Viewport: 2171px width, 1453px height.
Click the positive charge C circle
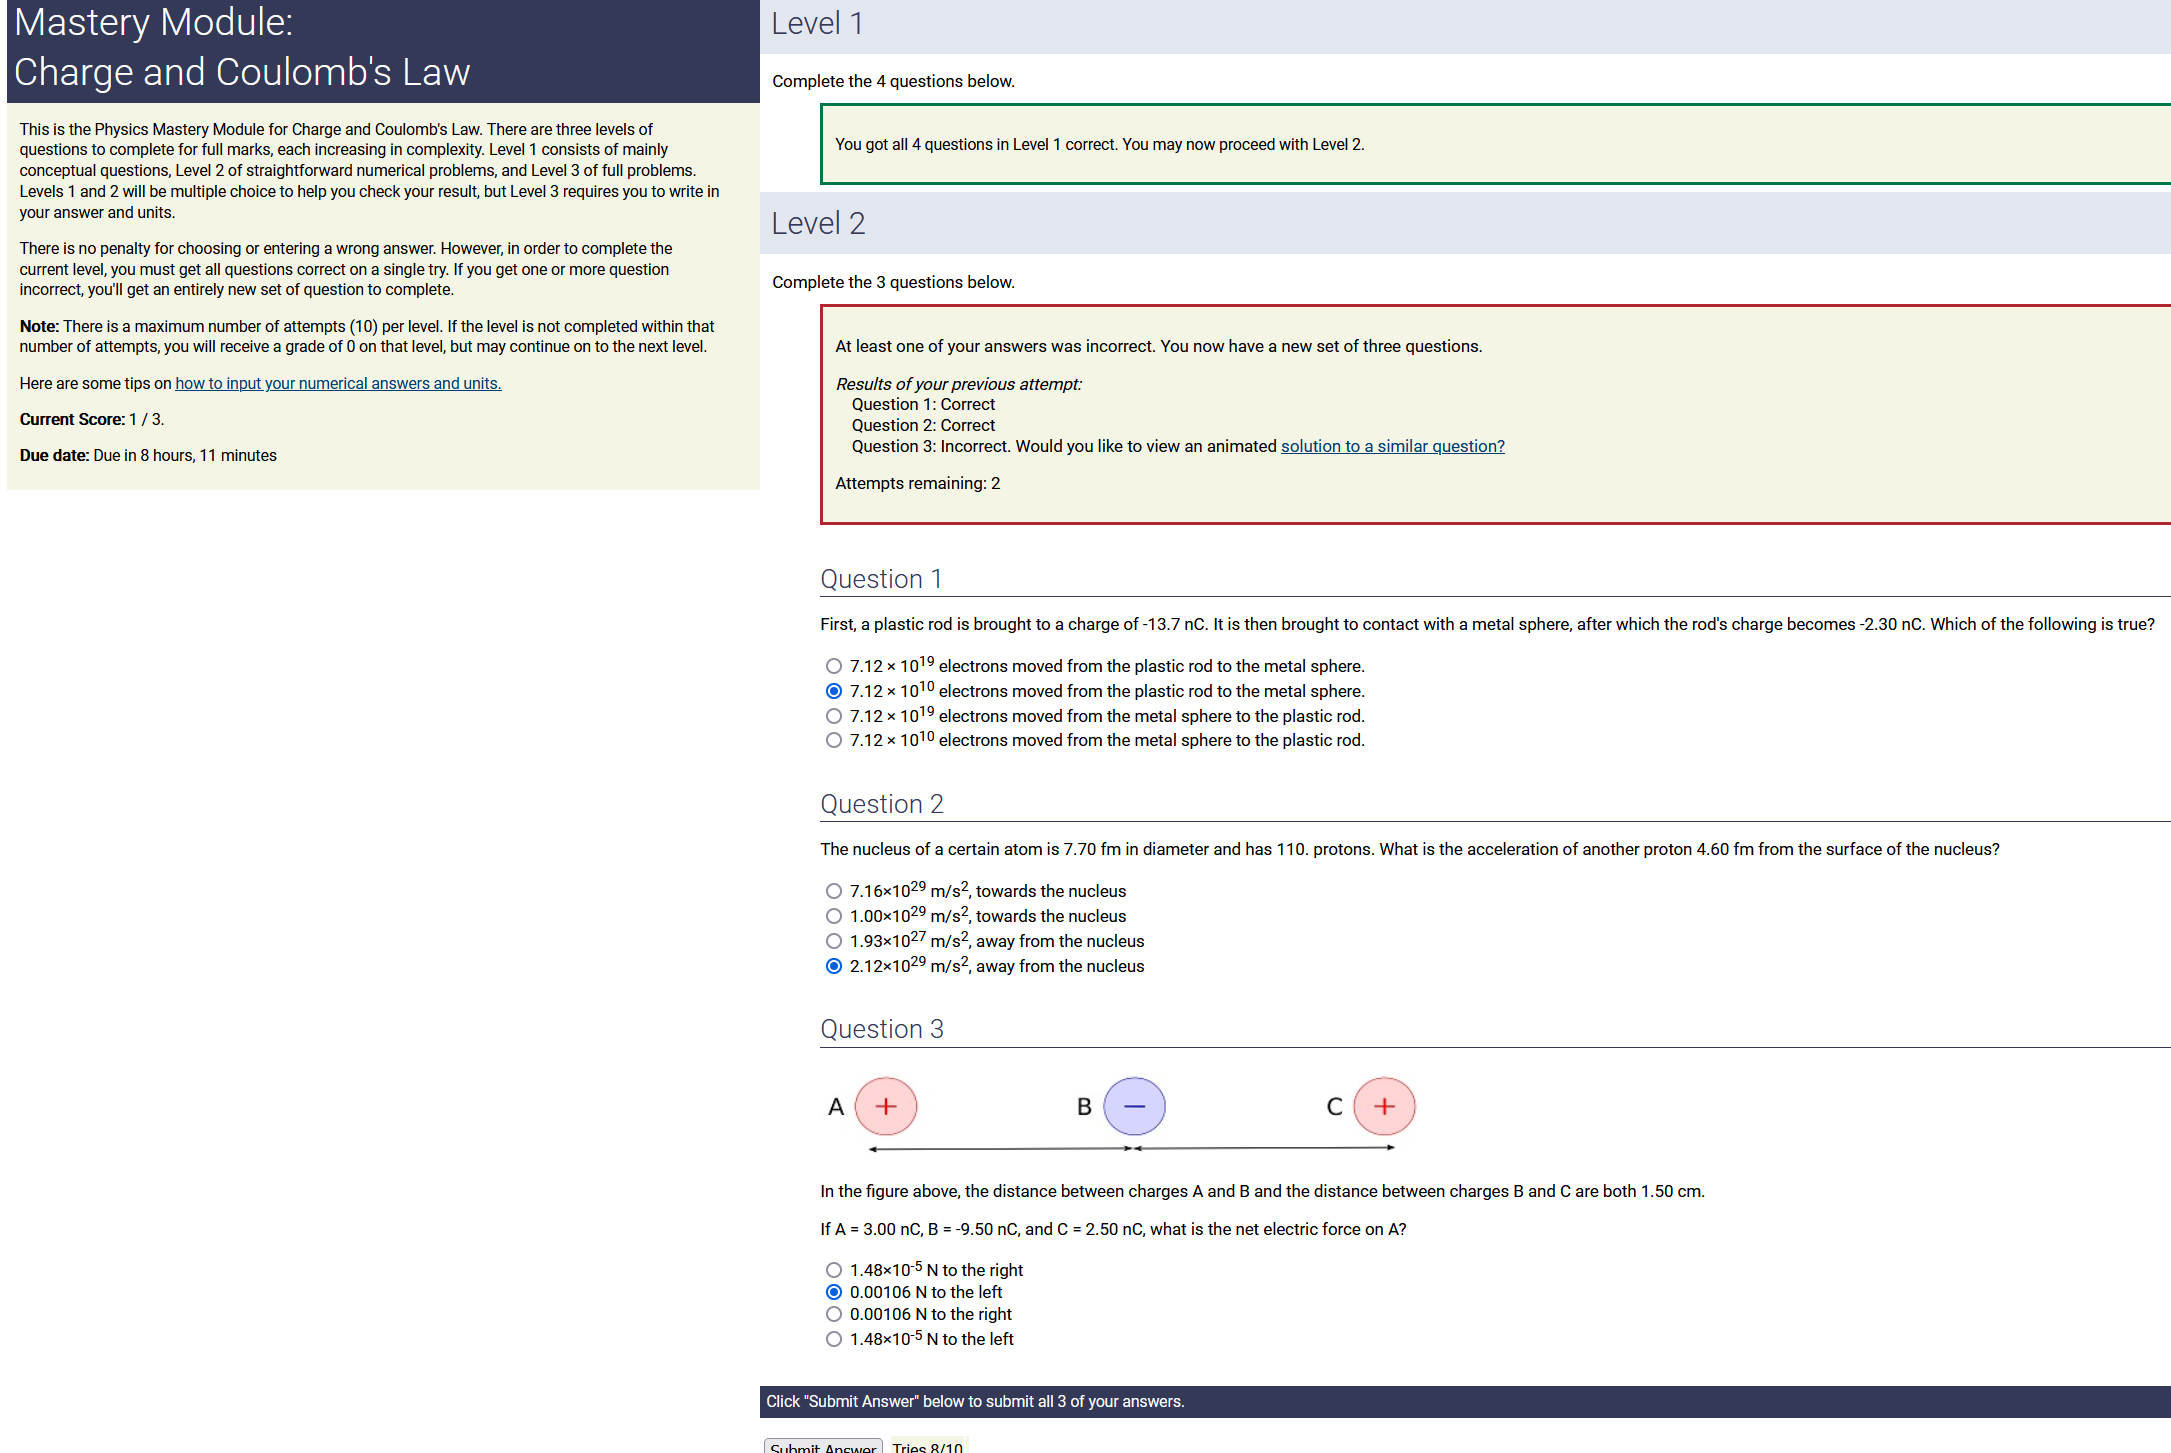click(x=1384, y=1106)
